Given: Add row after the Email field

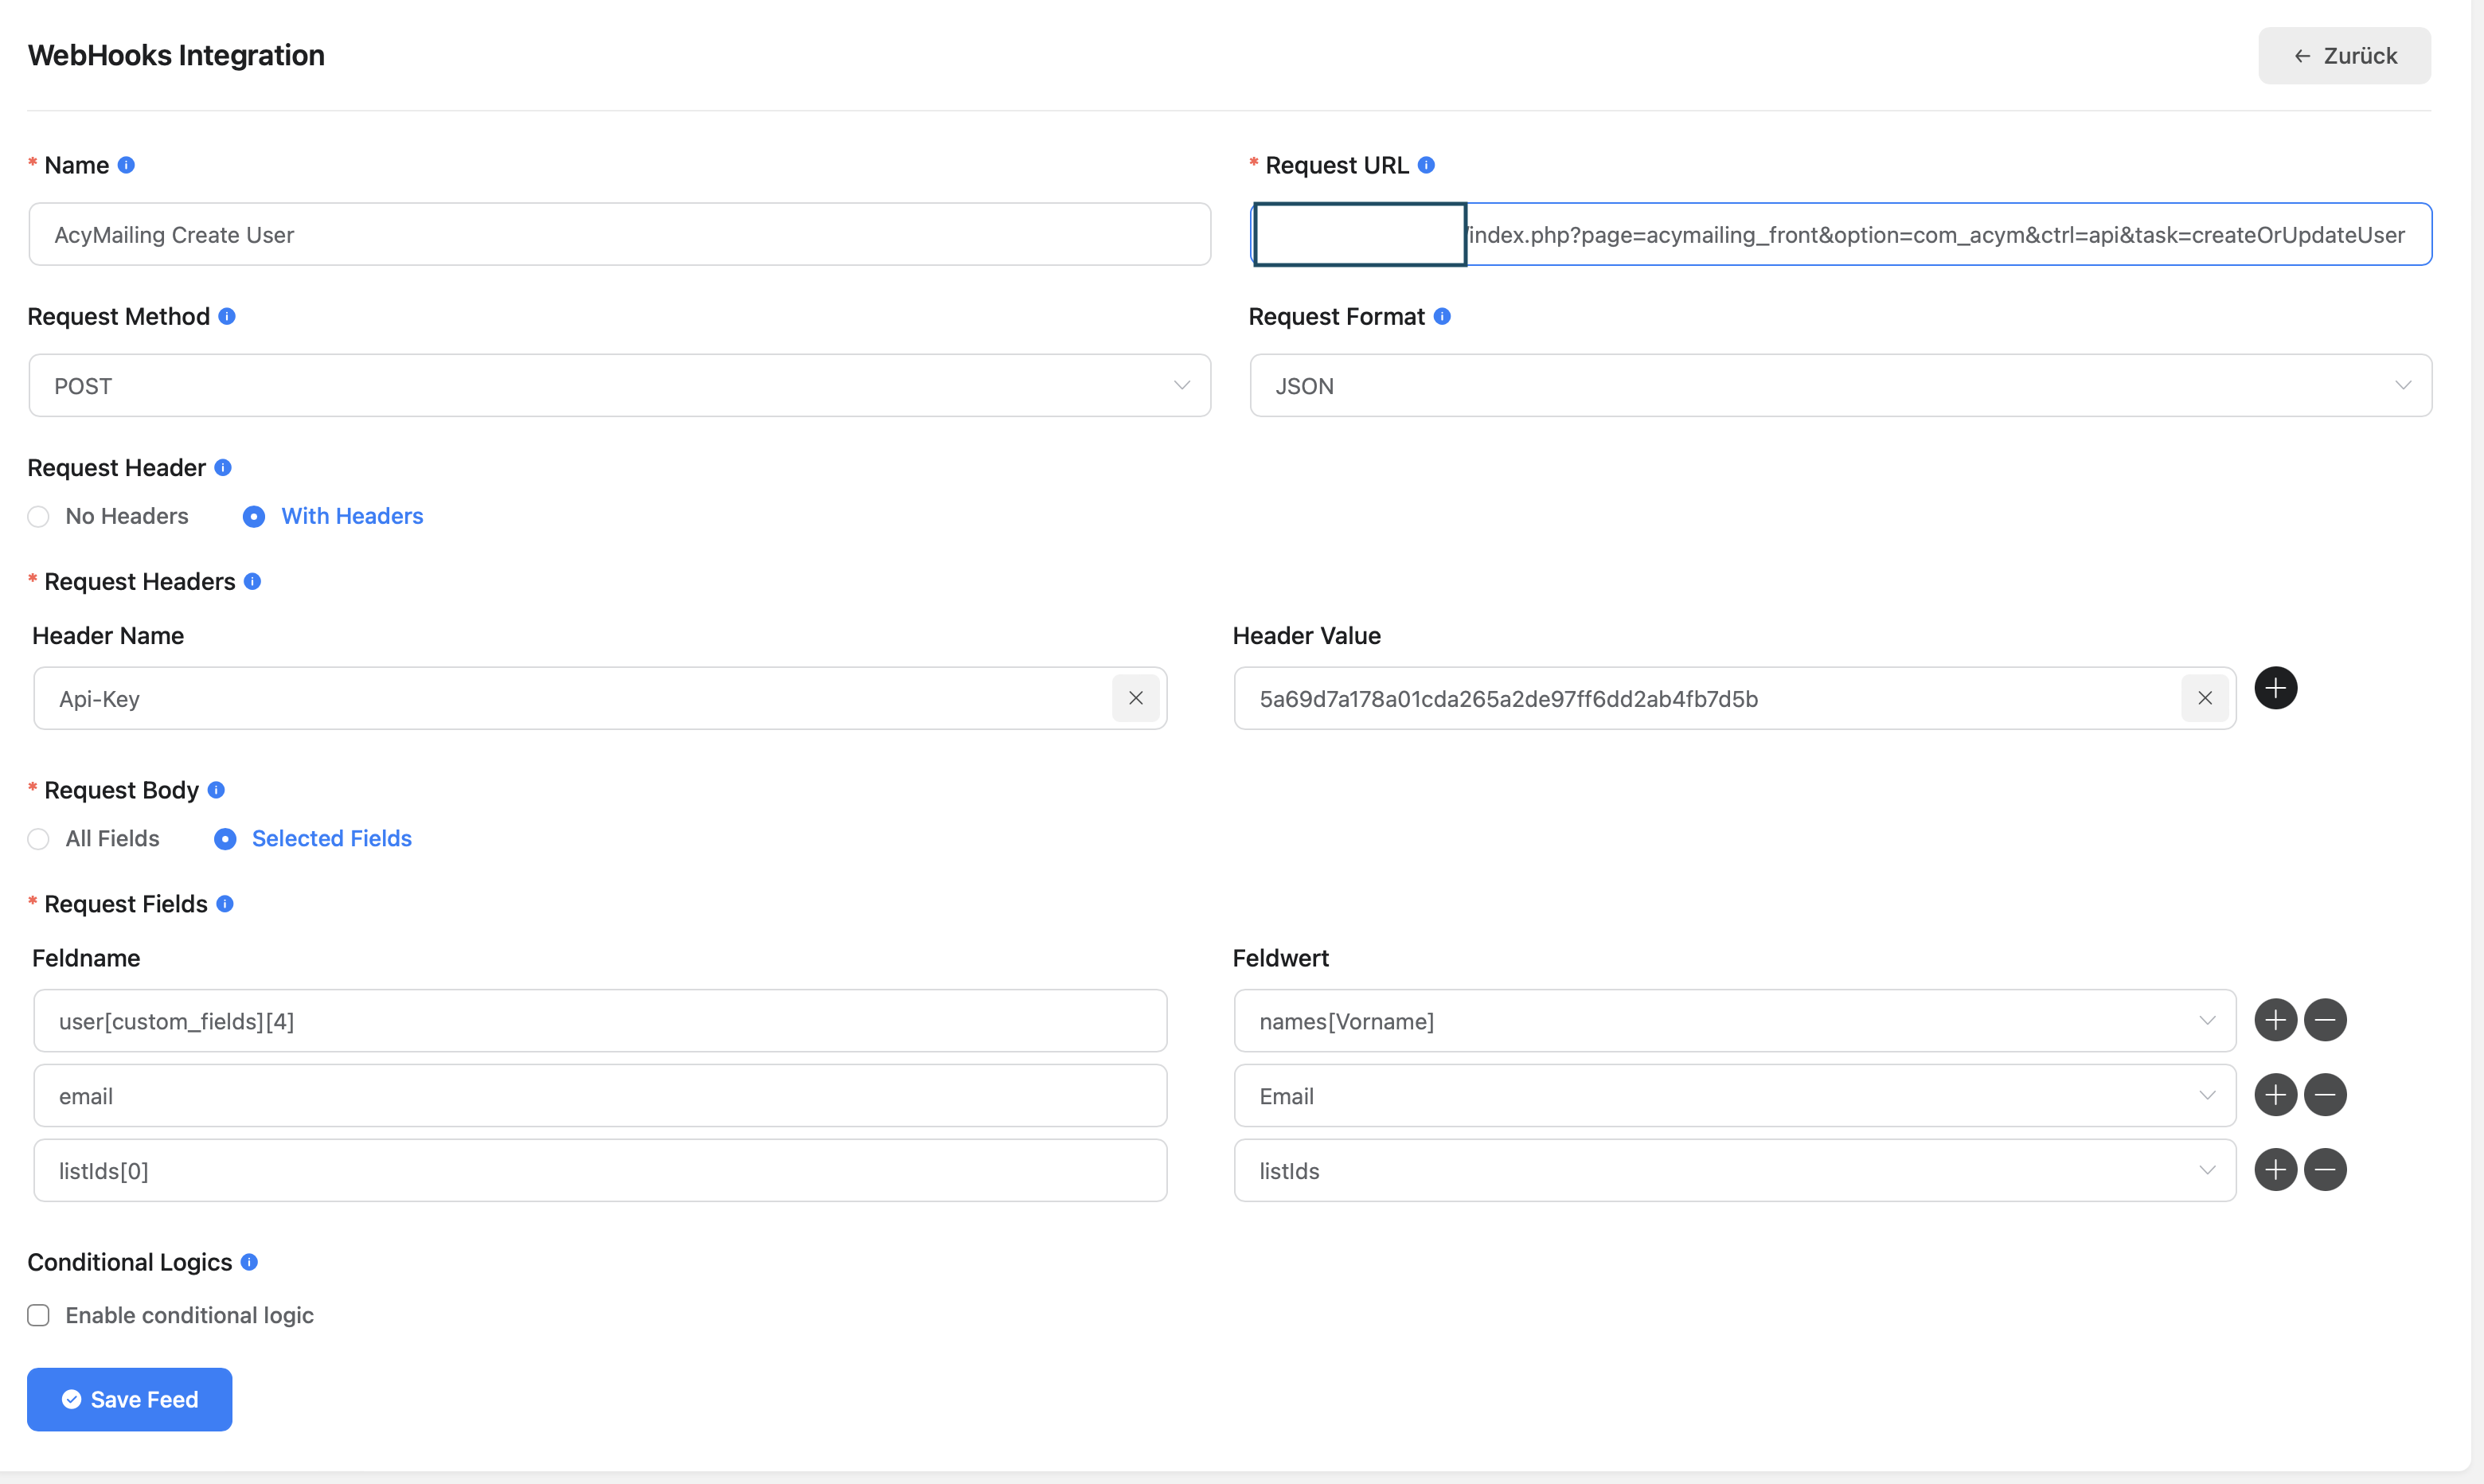Looking at the screenshot, I should (2275, 1095).
